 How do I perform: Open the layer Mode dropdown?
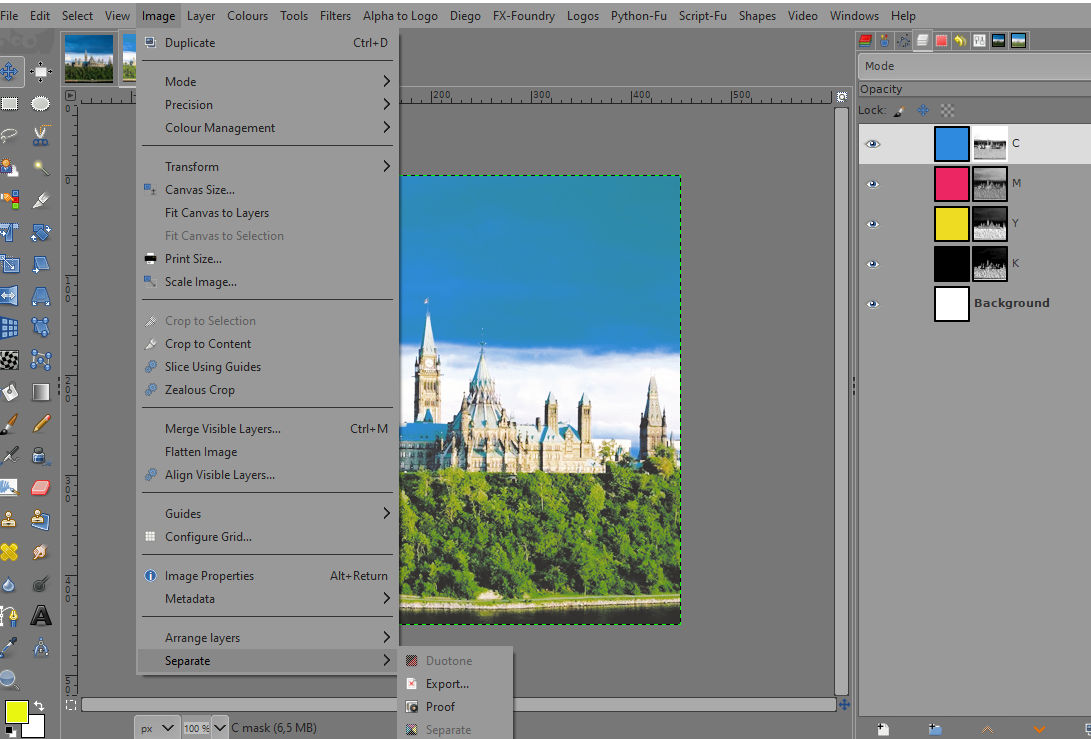point(972,66)
